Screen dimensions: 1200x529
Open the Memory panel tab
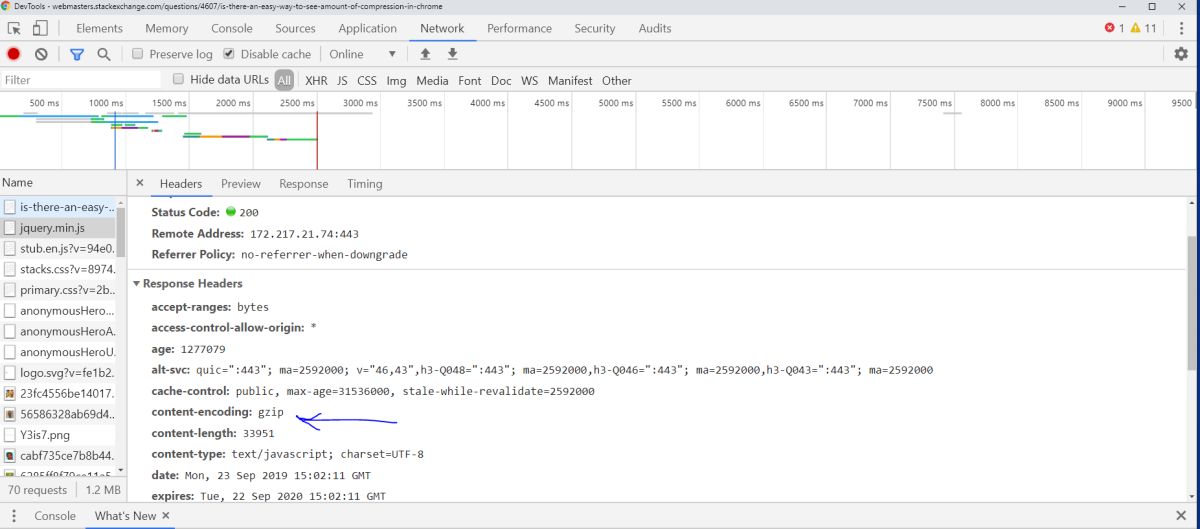point(167,28)
